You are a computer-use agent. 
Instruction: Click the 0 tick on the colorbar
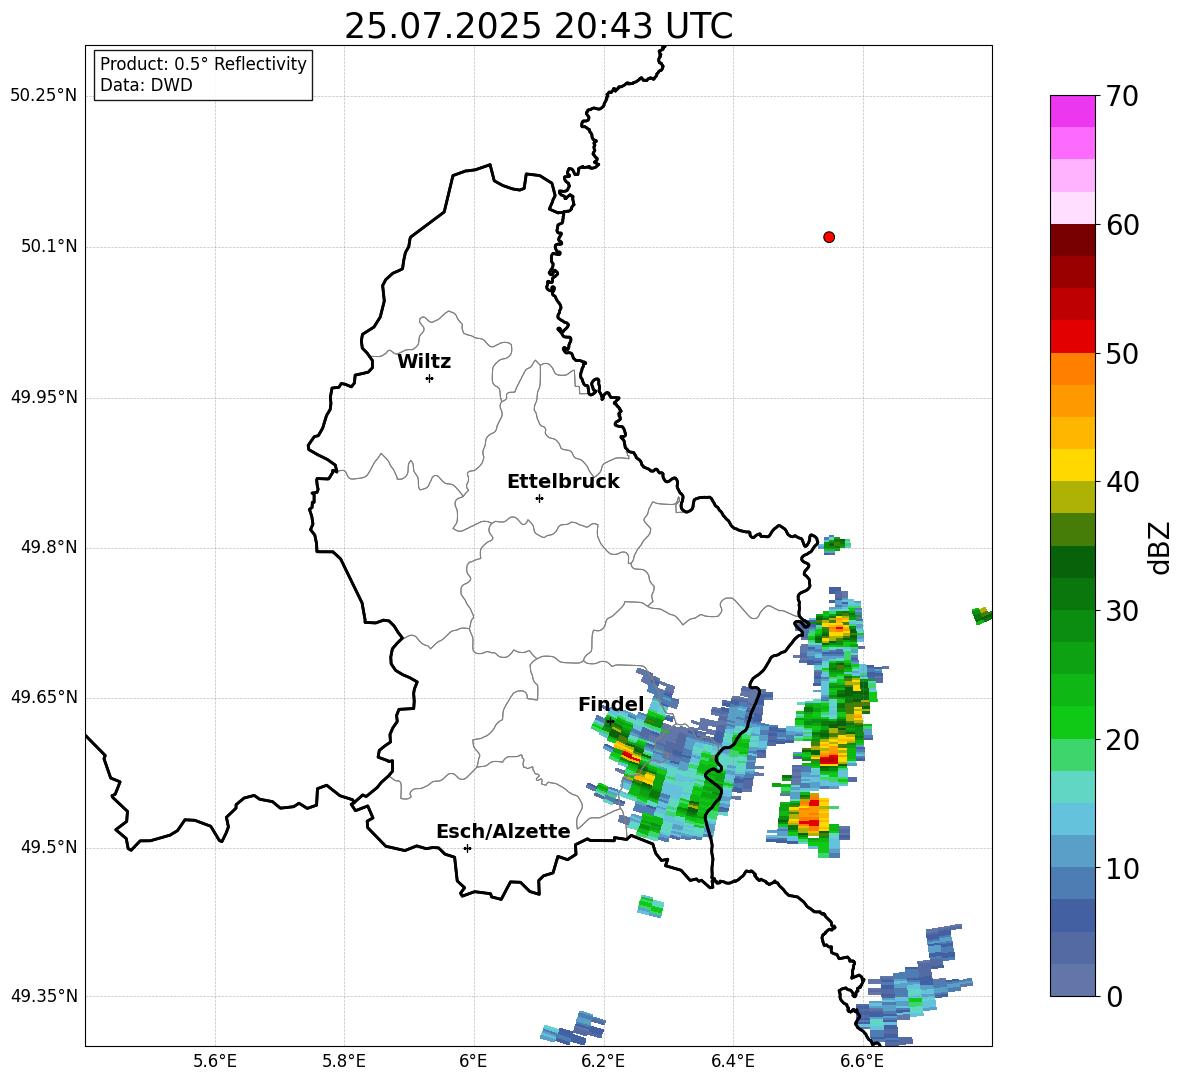click(x=1114, y=996)
